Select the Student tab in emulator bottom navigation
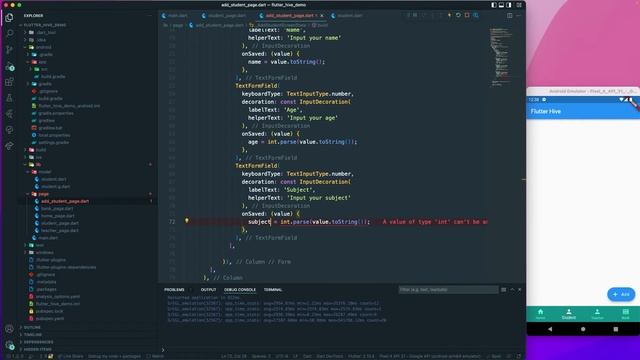 569,314
